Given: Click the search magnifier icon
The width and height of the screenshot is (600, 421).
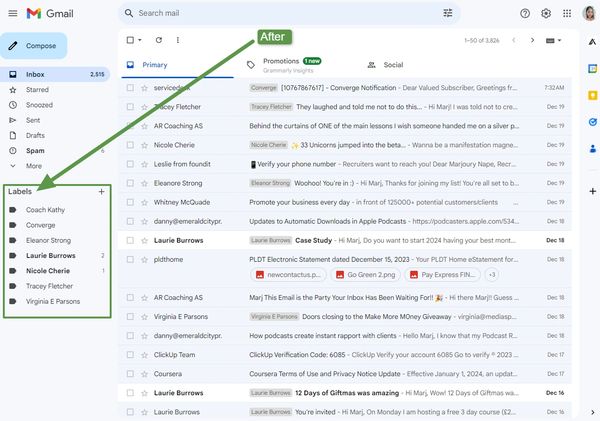Looking at the screenshot, I should click(x=129, y=13).
